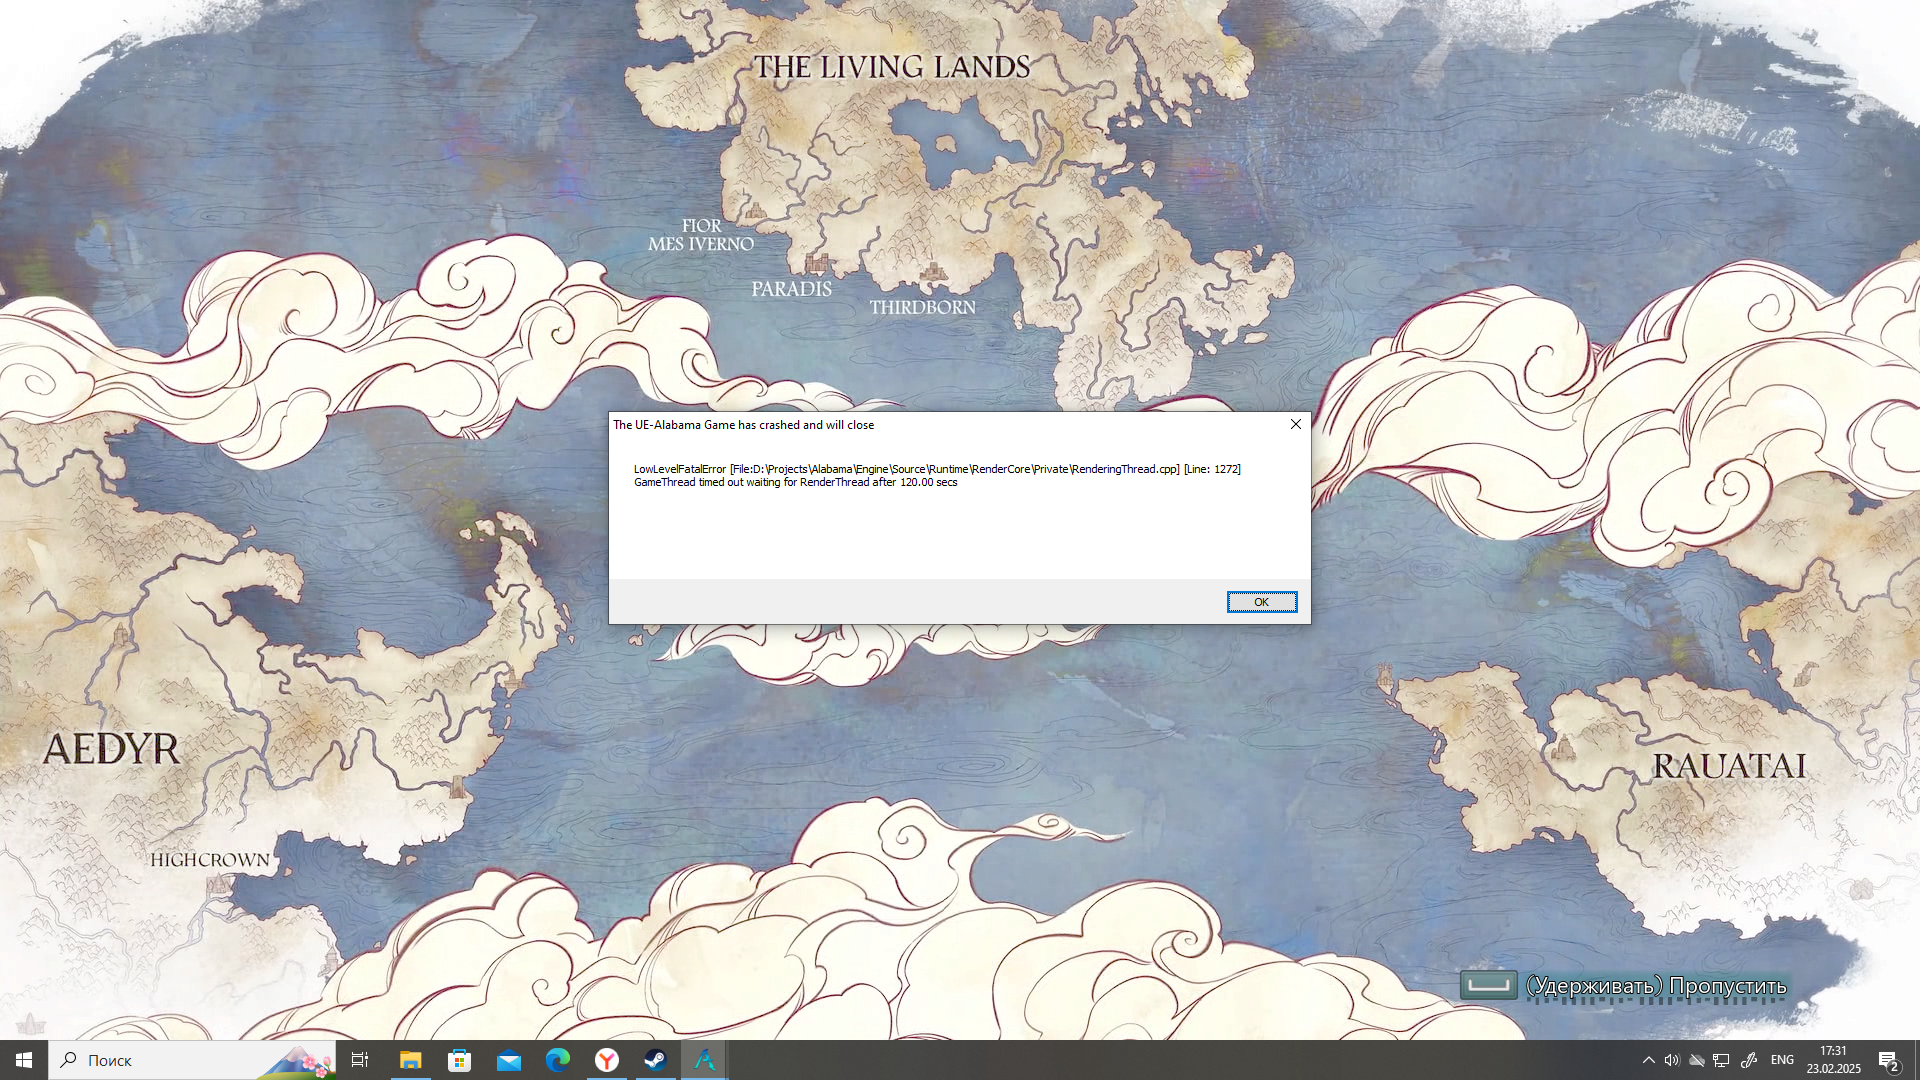Click OK in the crash dialog
Image resolution: width=1920 pixels, height=1080 pixels.
(x=1261, y=602)
